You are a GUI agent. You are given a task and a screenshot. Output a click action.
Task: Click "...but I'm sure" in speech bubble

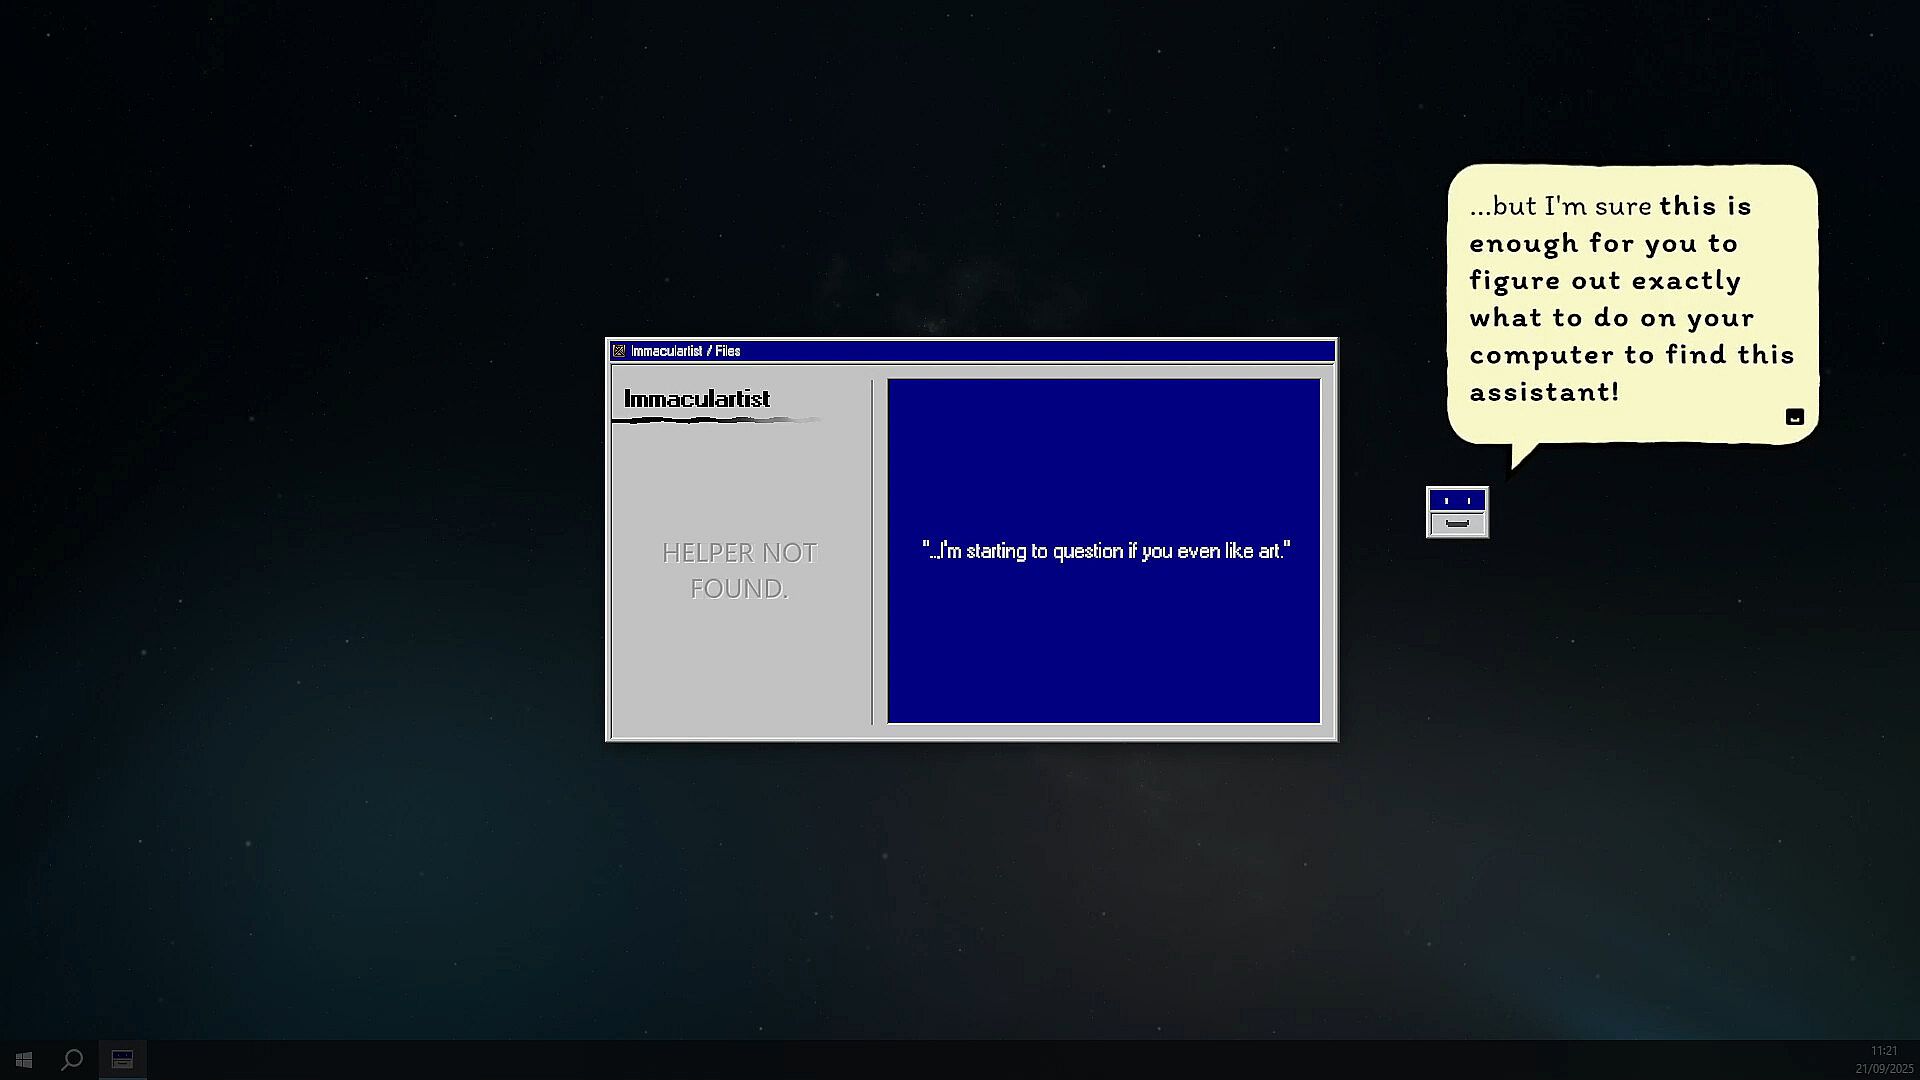[1560, 206]
